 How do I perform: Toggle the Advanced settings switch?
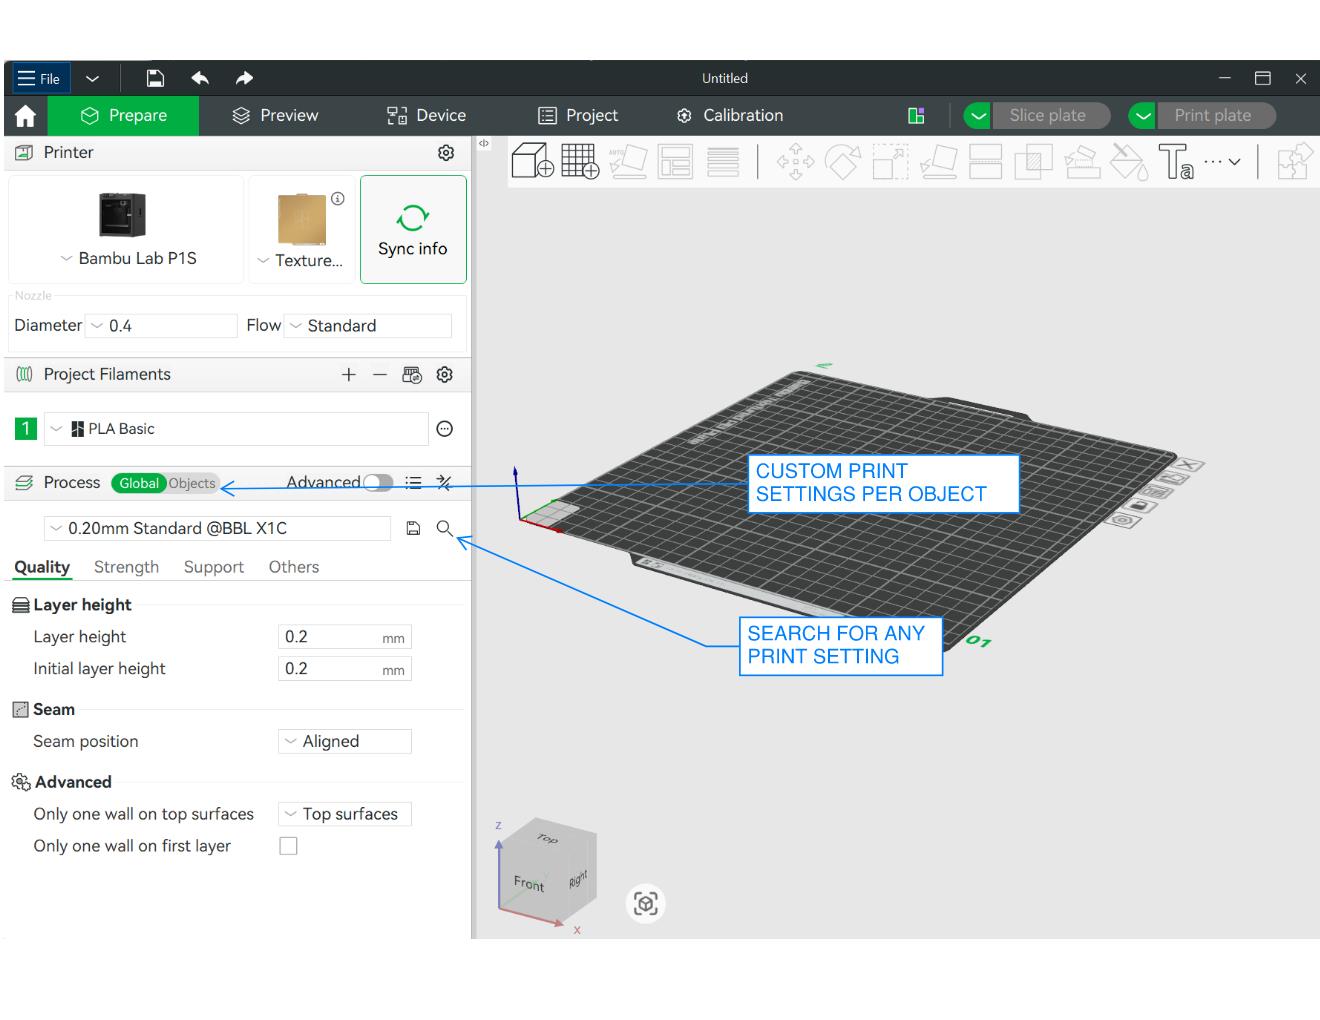coord(378,483)
